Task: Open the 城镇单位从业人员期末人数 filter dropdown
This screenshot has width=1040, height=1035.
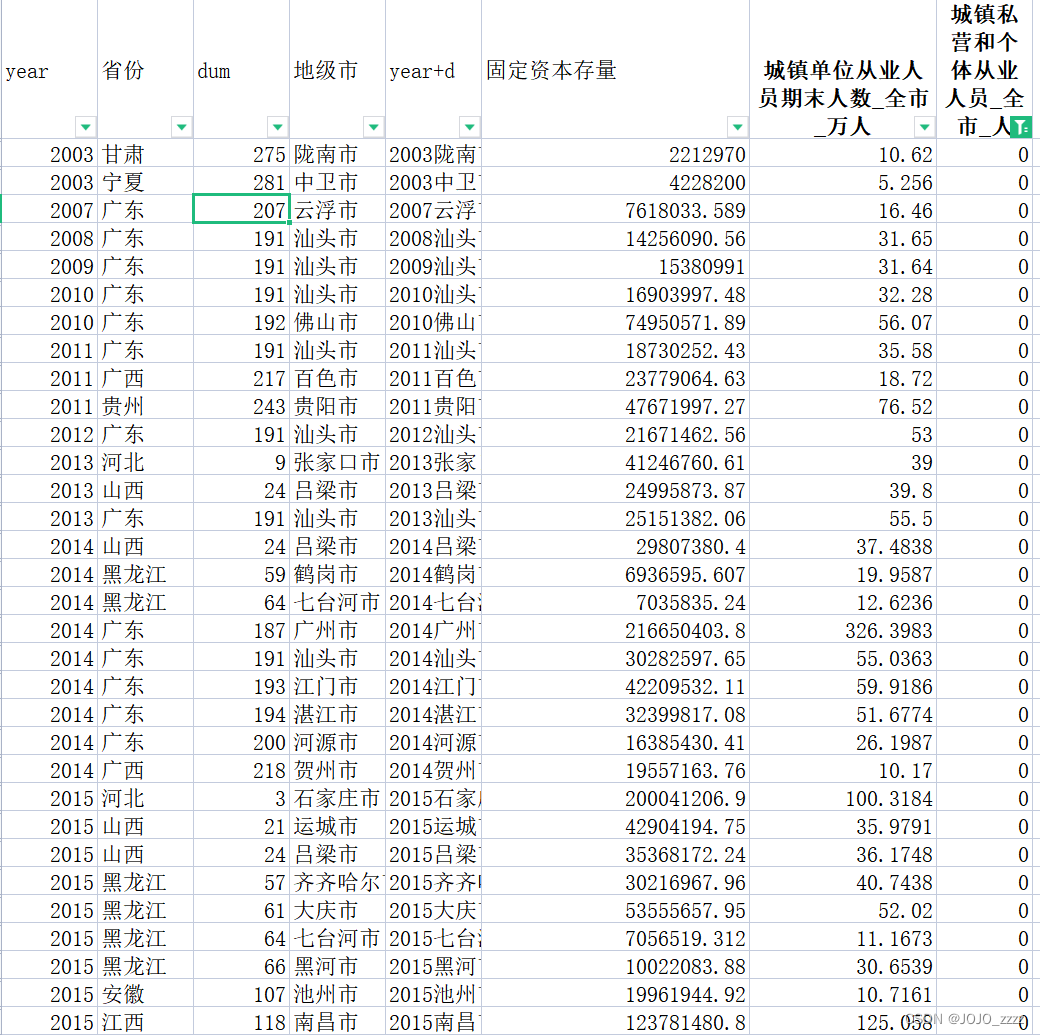Action: [924, 127]
